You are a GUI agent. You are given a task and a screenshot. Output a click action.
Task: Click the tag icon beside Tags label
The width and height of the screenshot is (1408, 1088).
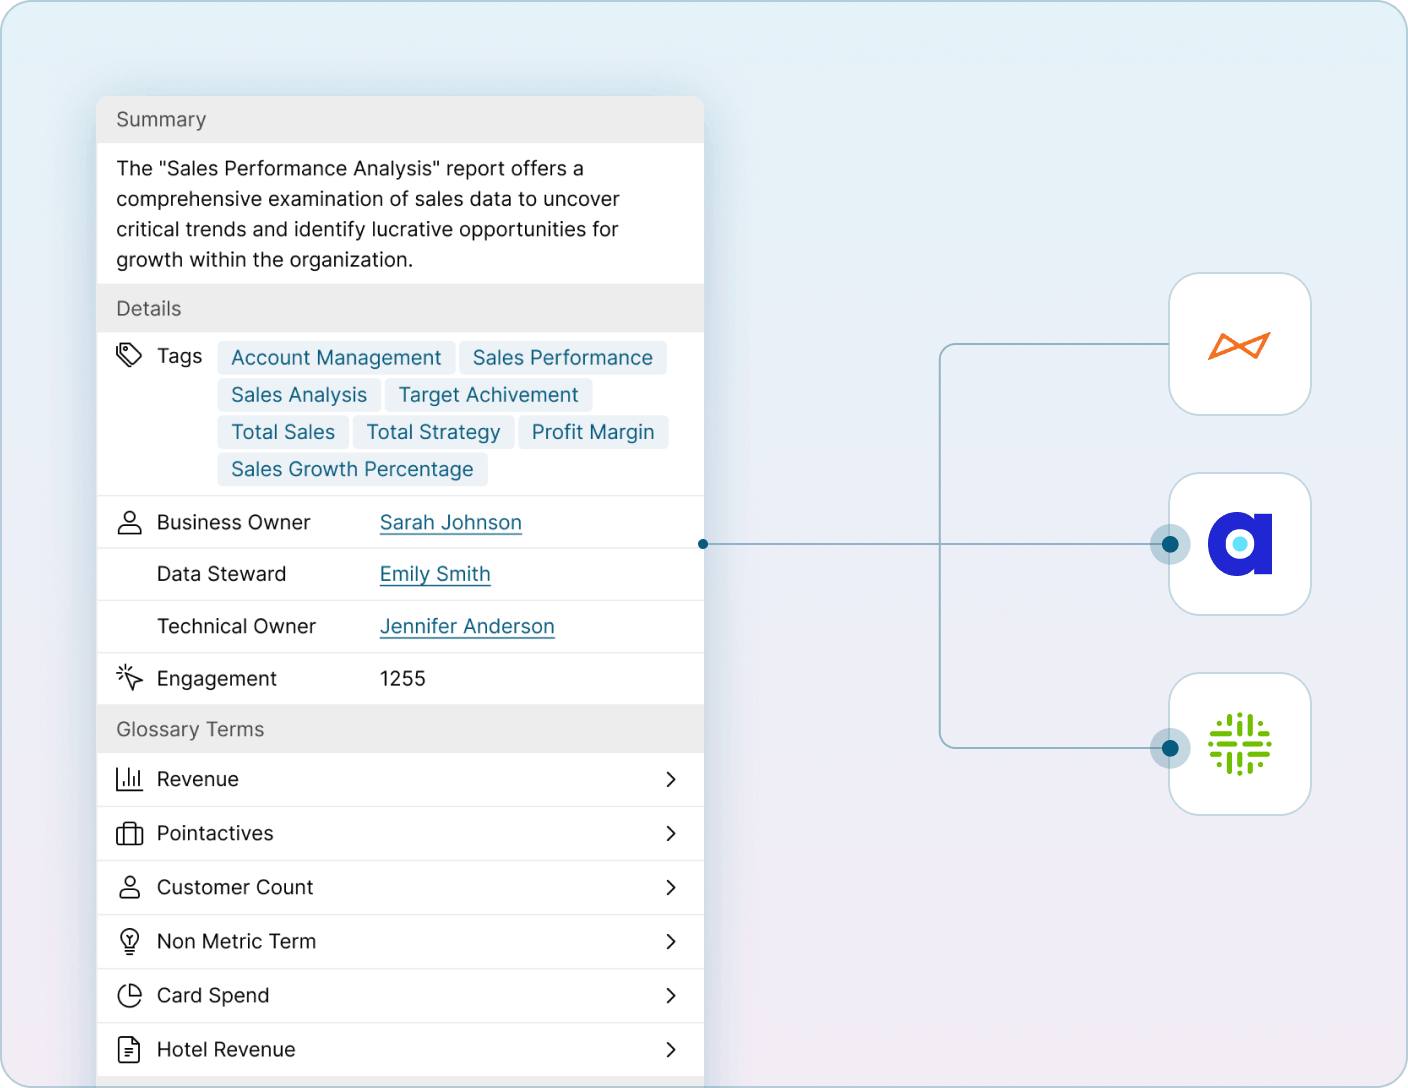130,355
